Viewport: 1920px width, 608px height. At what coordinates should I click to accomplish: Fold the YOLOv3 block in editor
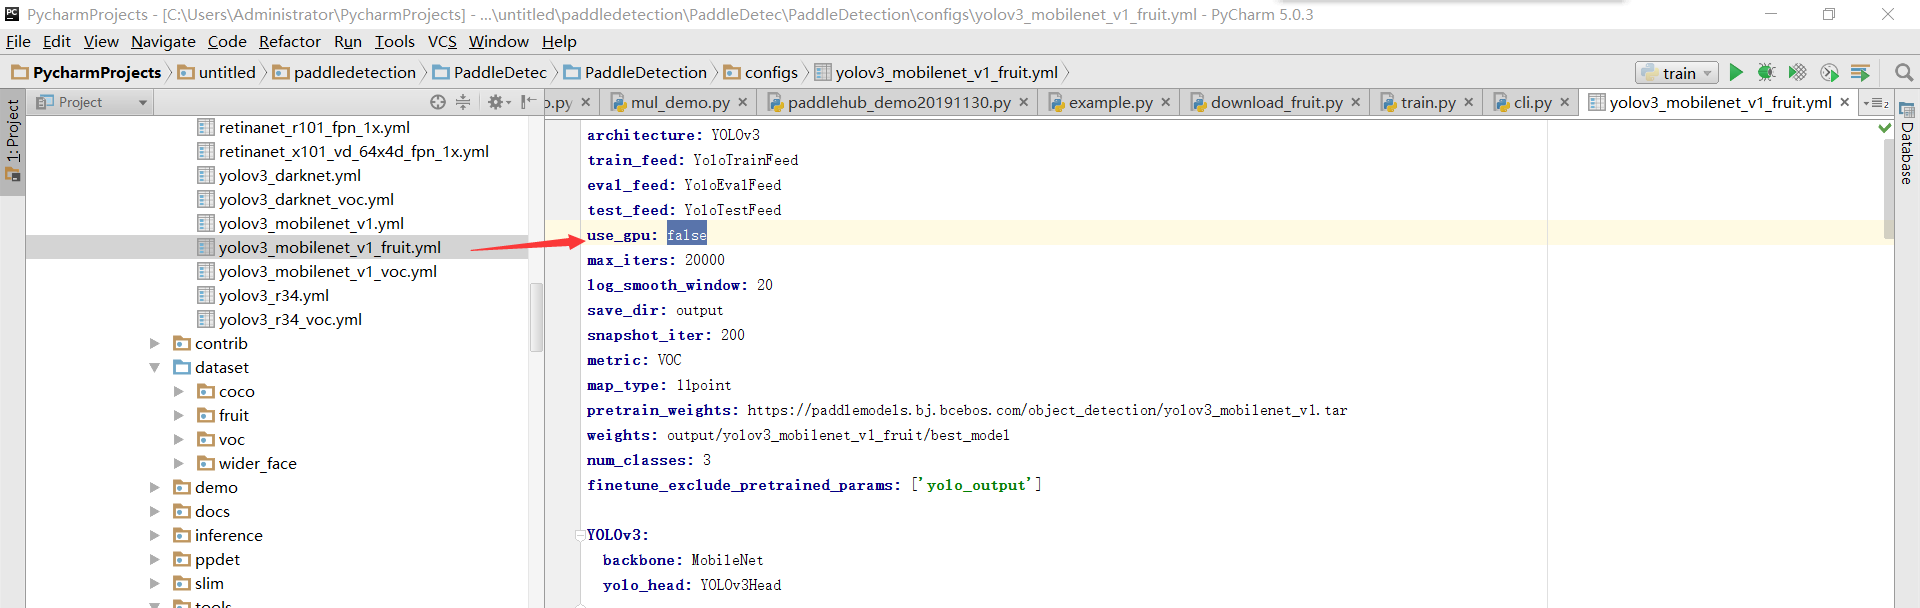click(x=580, y=535)
